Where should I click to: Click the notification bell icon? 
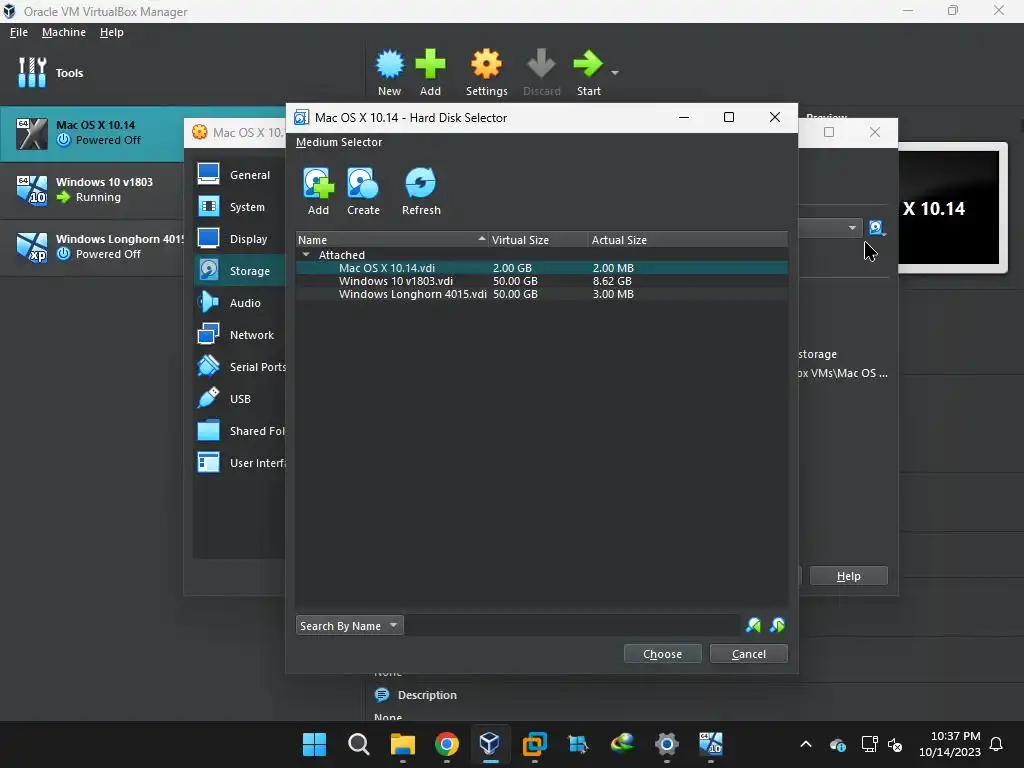(x=996, y=744)
